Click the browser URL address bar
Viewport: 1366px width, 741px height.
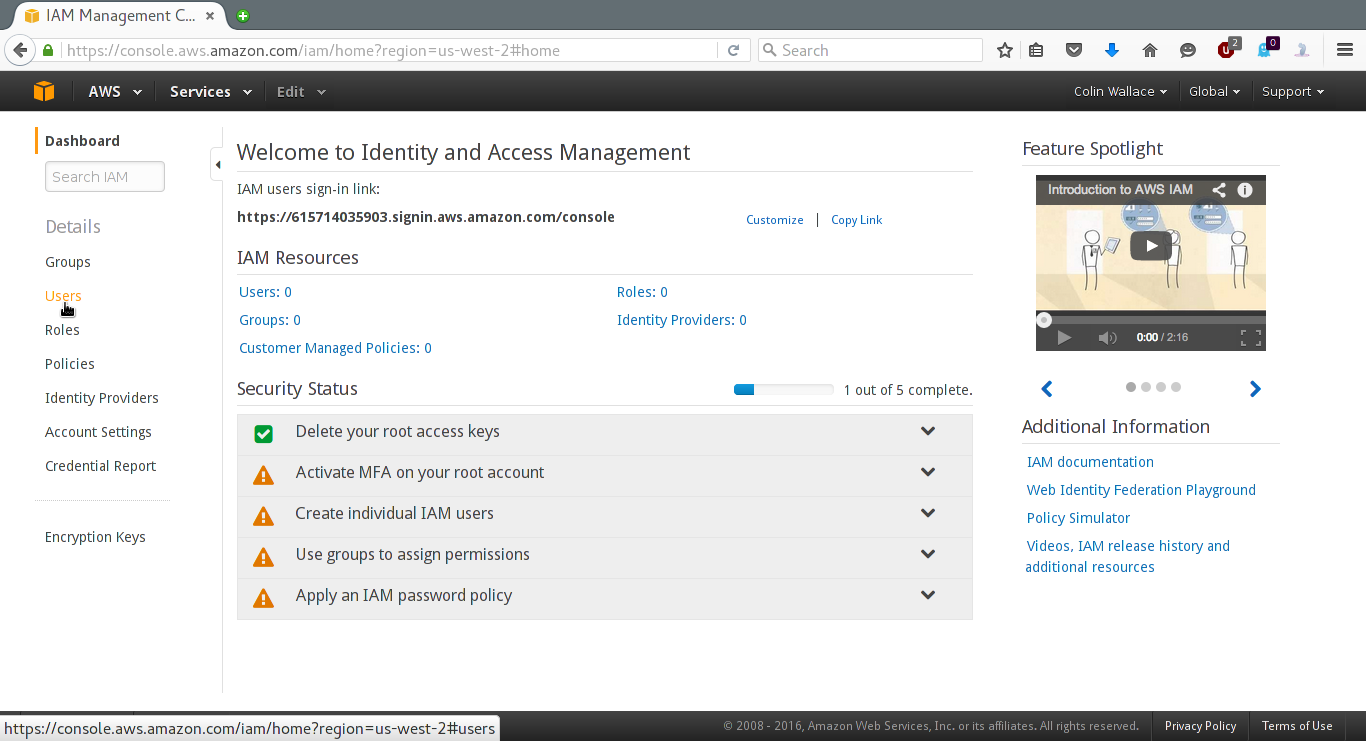click(x=390, y=50)
